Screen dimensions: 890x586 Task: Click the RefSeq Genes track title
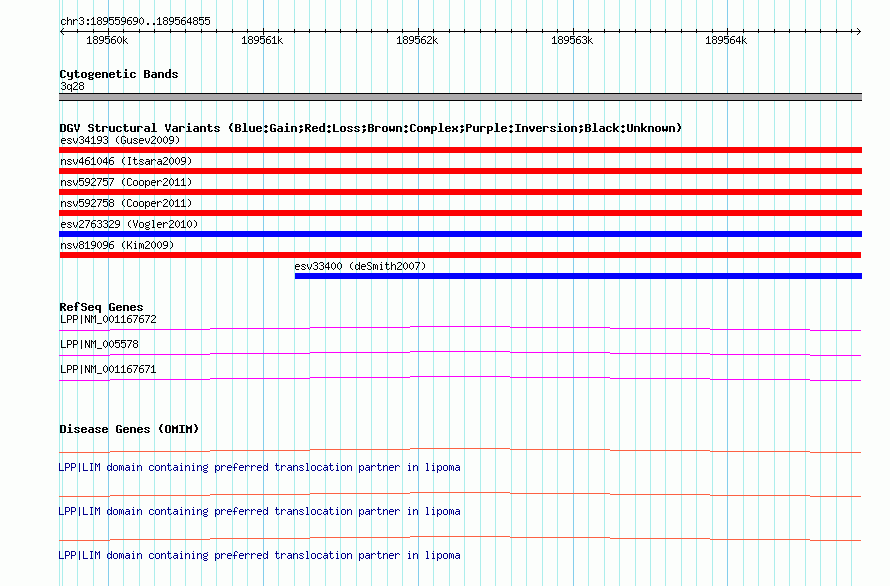pos(101,307)
